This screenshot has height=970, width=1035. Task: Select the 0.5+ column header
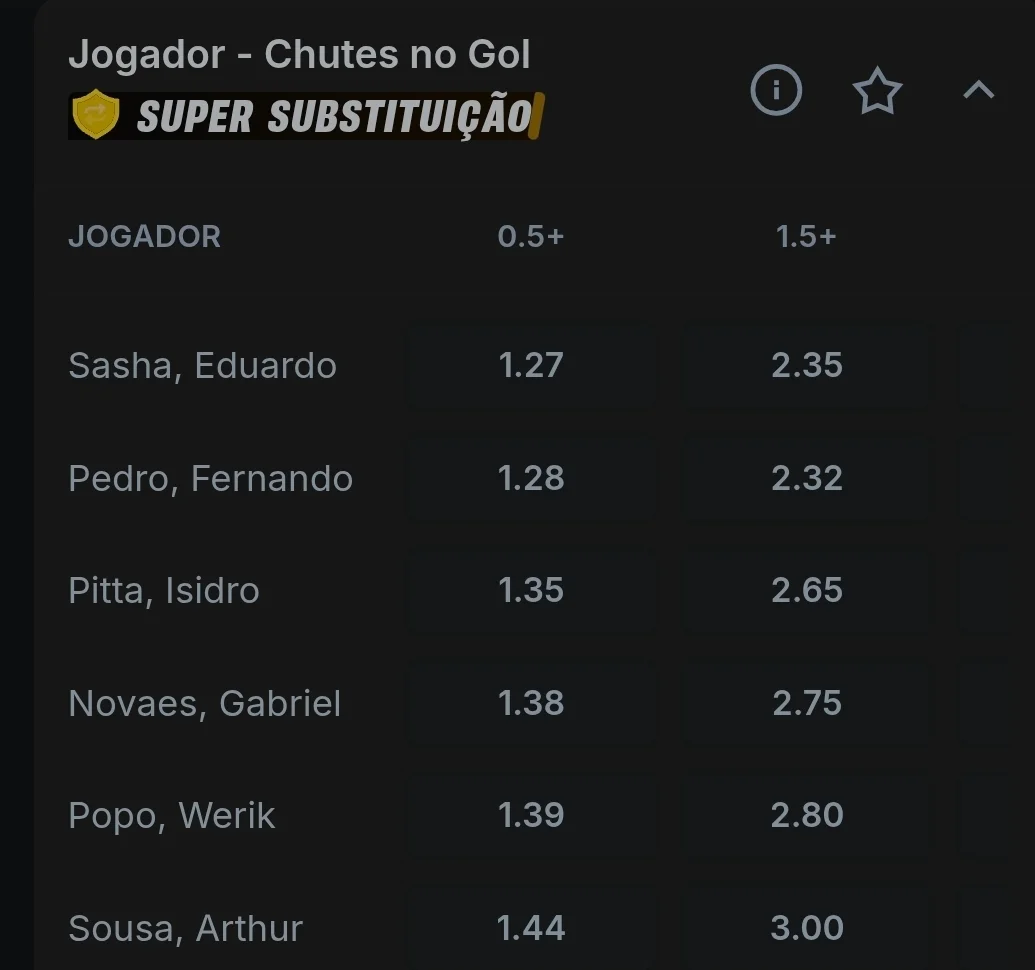tap(531, 236)
